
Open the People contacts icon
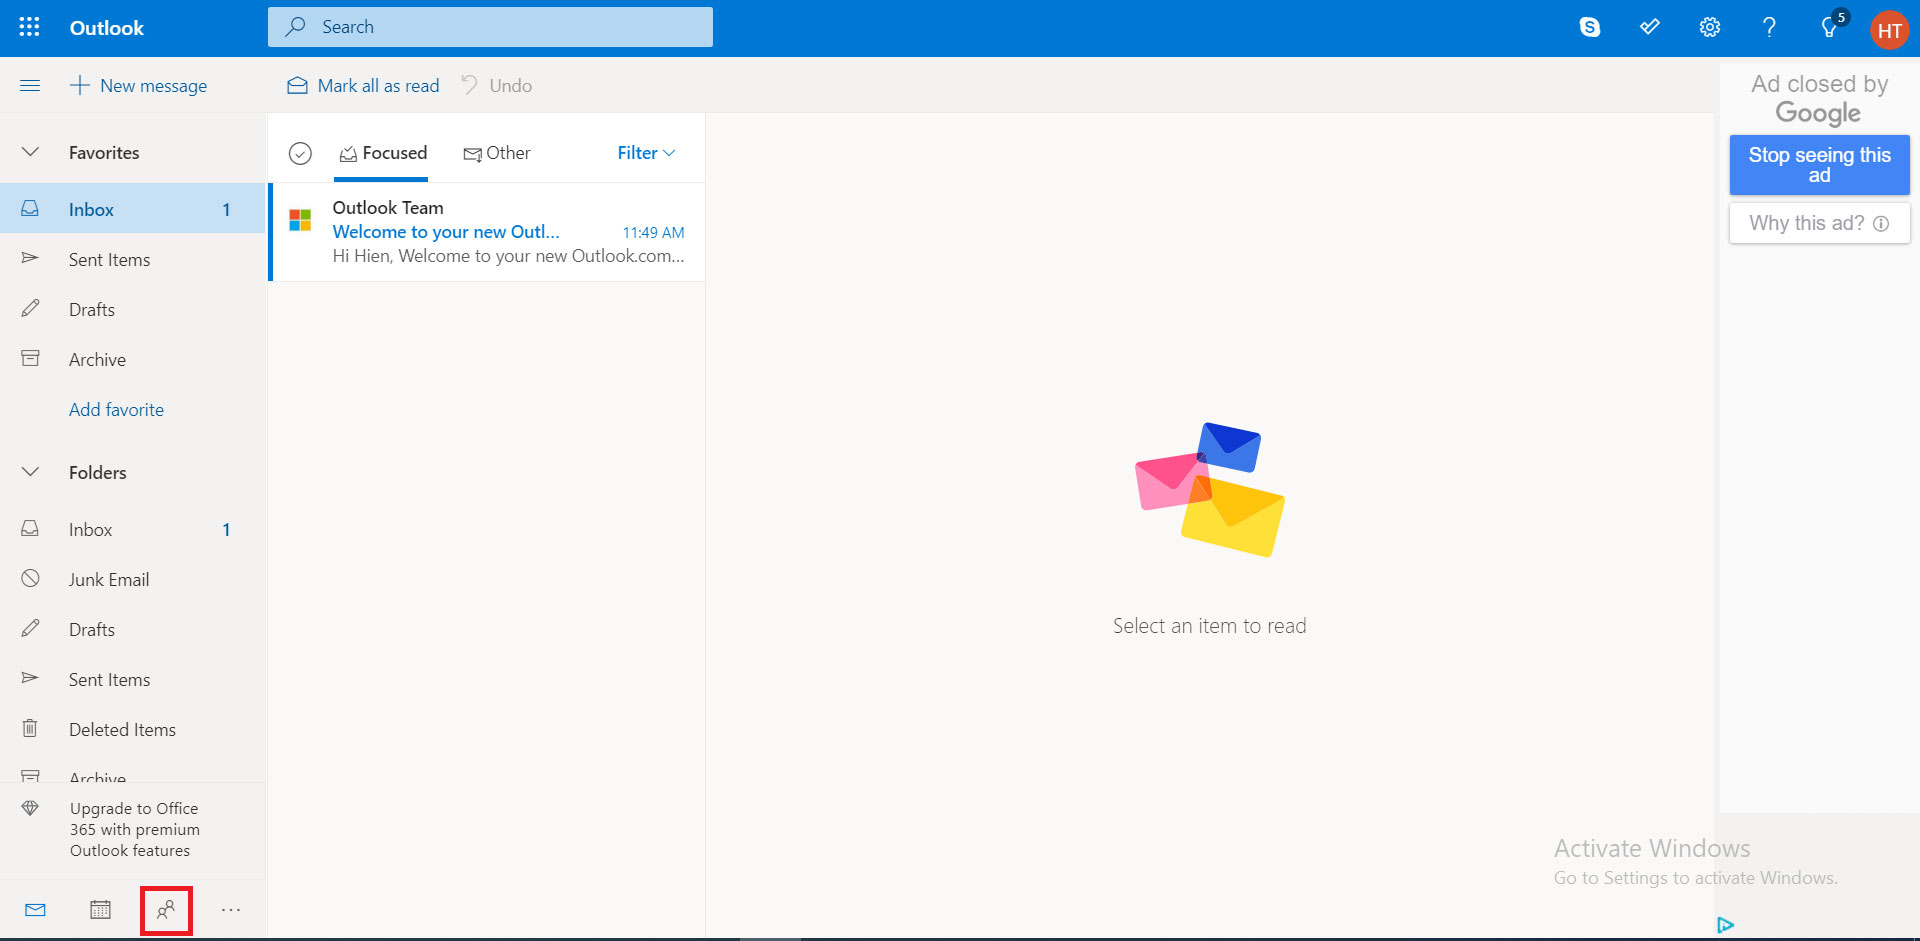tap(166, 910)
